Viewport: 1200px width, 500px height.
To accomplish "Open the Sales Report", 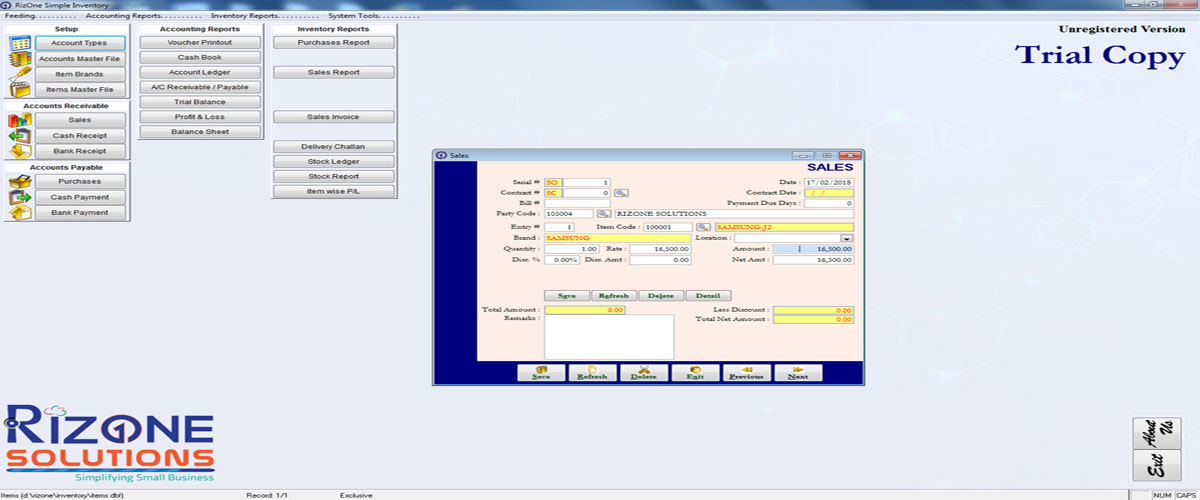I will point(334,72).
